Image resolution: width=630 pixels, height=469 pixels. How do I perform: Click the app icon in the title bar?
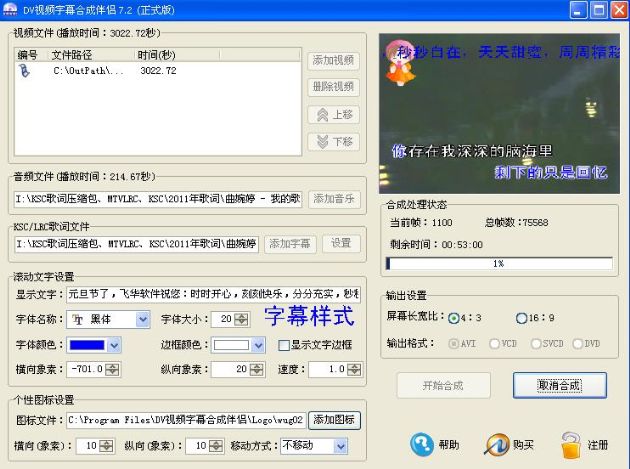(10, 10)
